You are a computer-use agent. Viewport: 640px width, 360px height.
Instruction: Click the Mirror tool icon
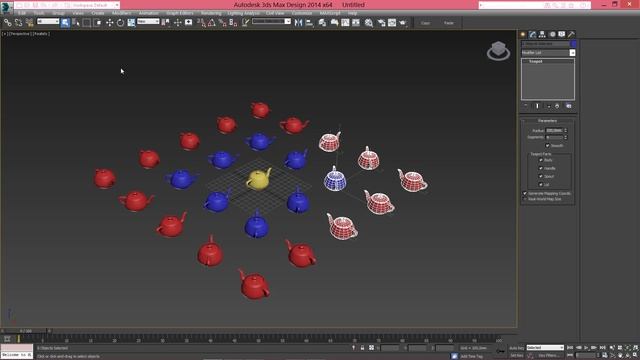click(298, 23)
